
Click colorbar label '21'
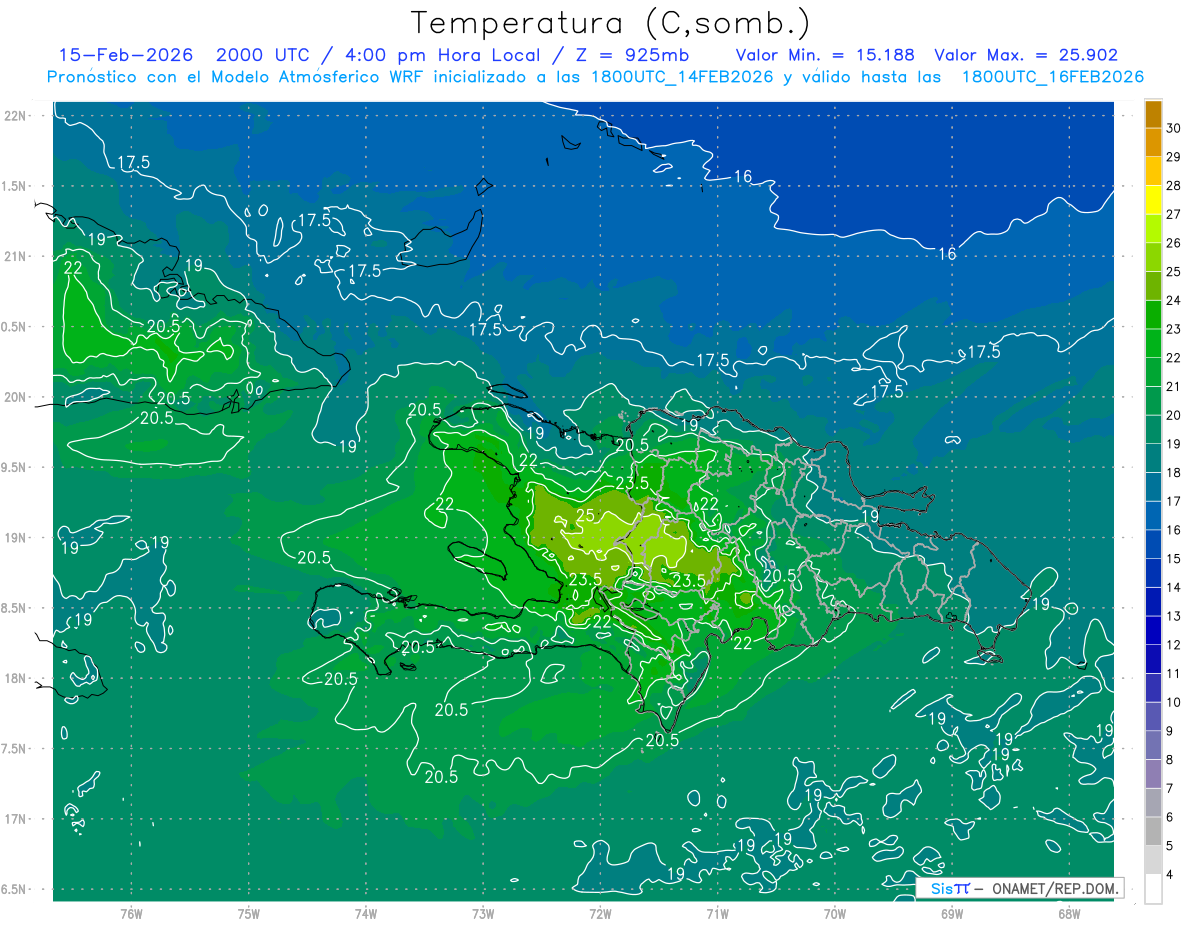(x=1173, y=386)
